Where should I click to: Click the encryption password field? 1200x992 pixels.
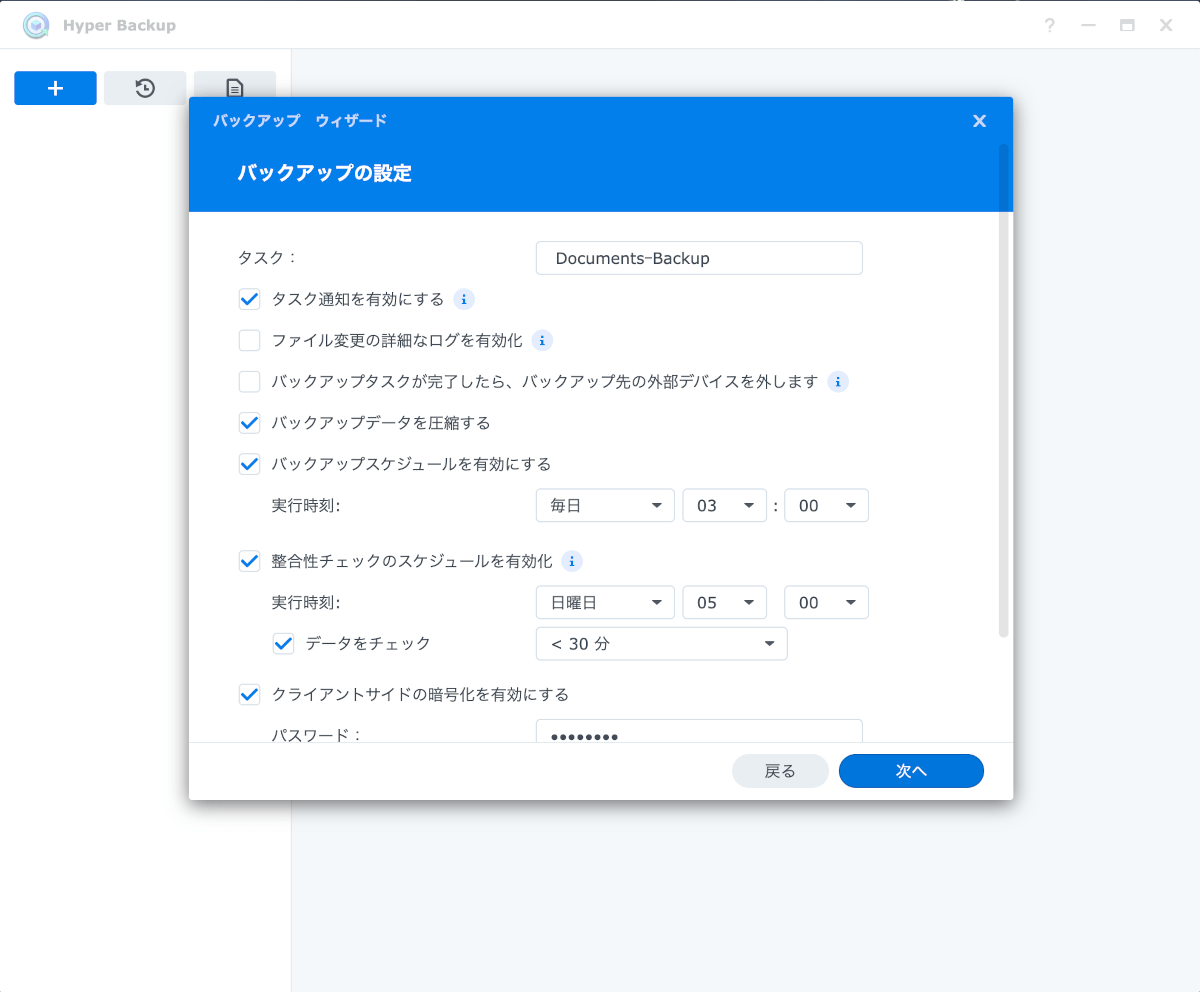pos(699,731)
